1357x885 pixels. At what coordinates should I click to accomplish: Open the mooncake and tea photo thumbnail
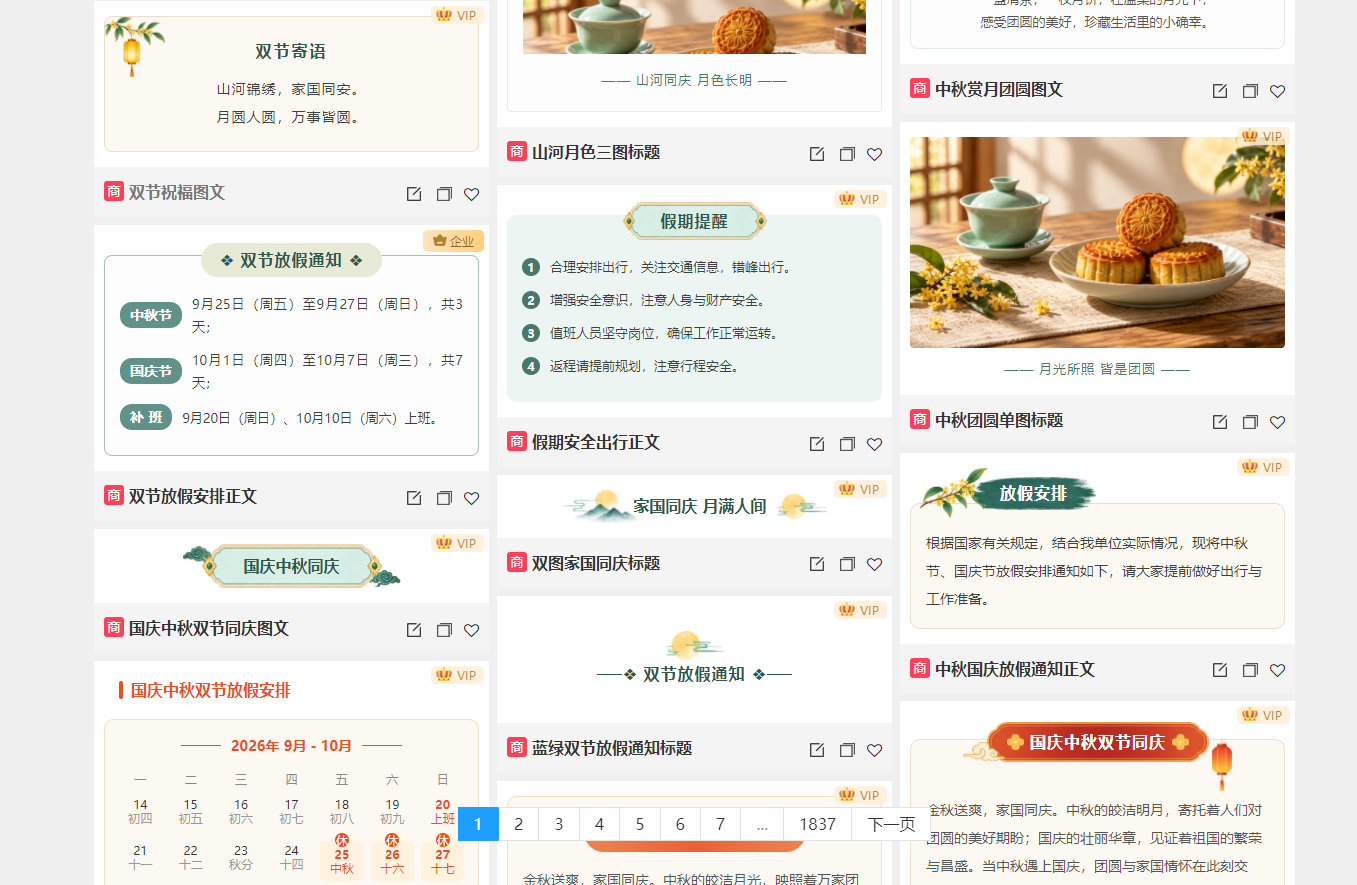click(x=1097, y=242)
